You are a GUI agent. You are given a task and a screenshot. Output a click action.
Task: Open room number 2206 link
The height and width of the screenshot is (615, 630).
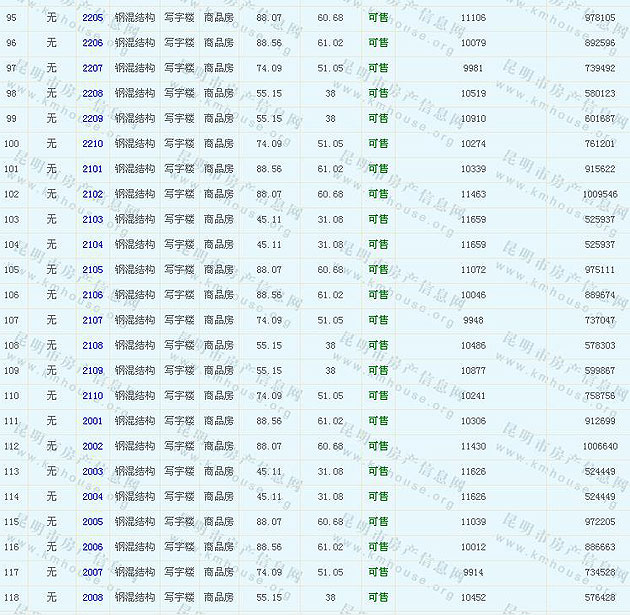[92, 43]
